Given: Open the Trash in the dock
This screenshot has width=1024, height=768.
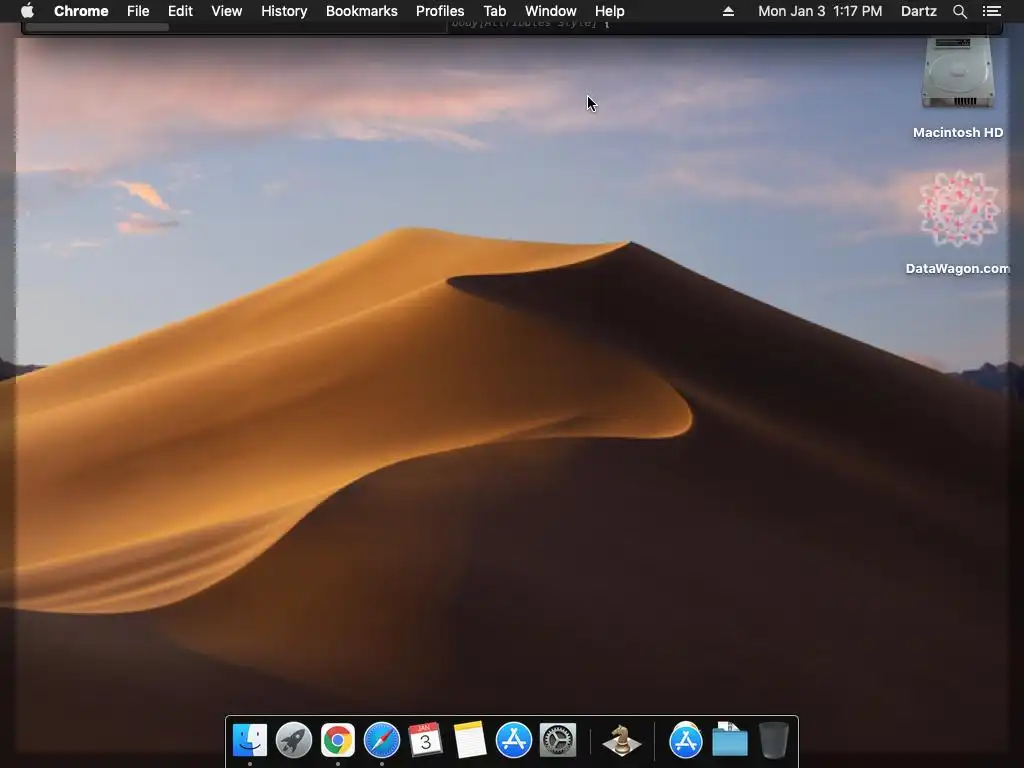Looking at the screenshot, I should coord(774,740).
